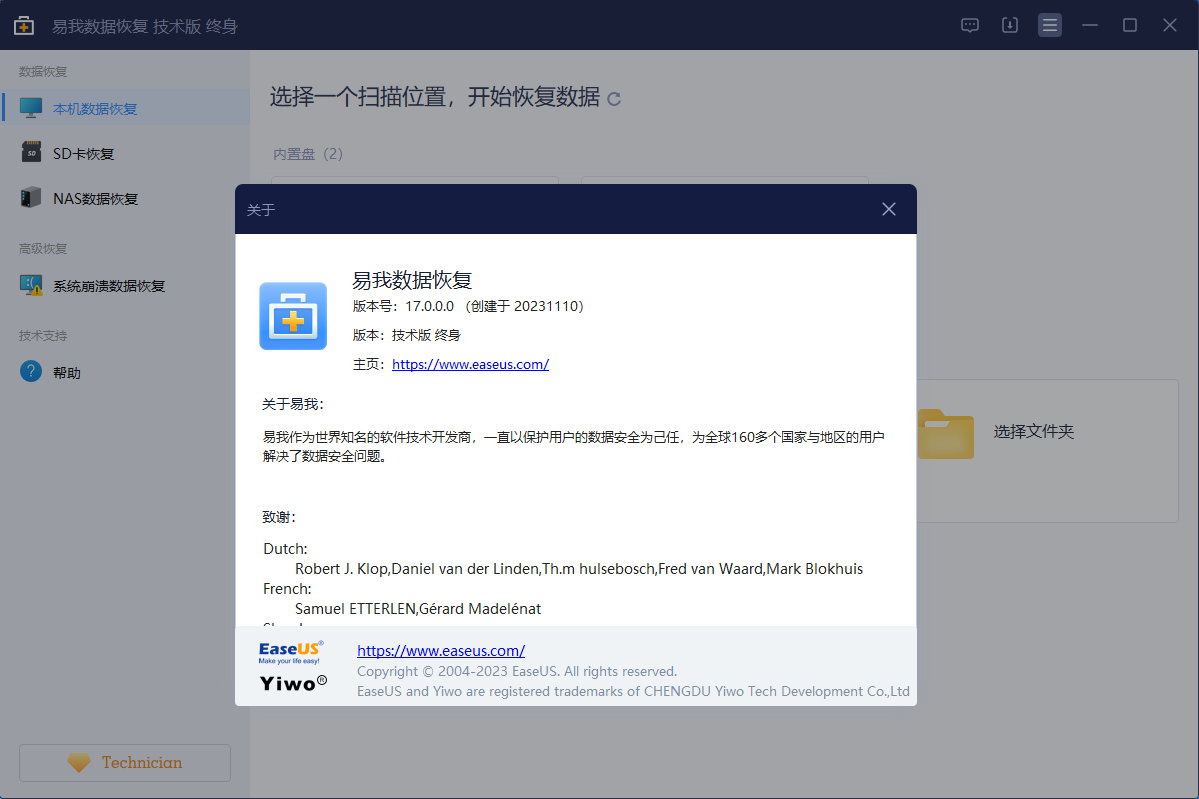This screenshot has height=799, width=1199.
Task: Click the Yiwo logo in dialog footer
Action: tap(293, 683)
